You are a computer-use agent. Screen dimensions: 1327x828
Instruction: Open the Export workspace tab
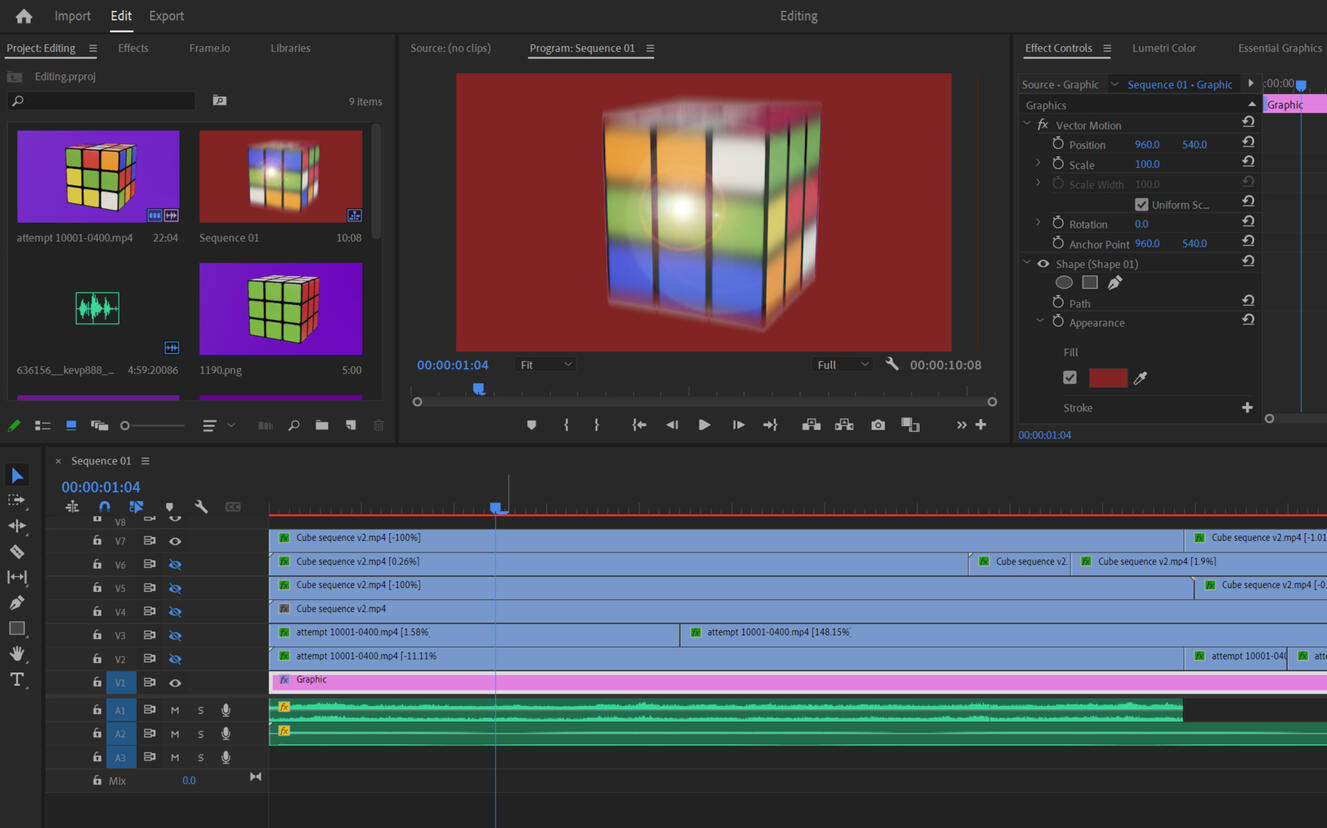(166, 16)
